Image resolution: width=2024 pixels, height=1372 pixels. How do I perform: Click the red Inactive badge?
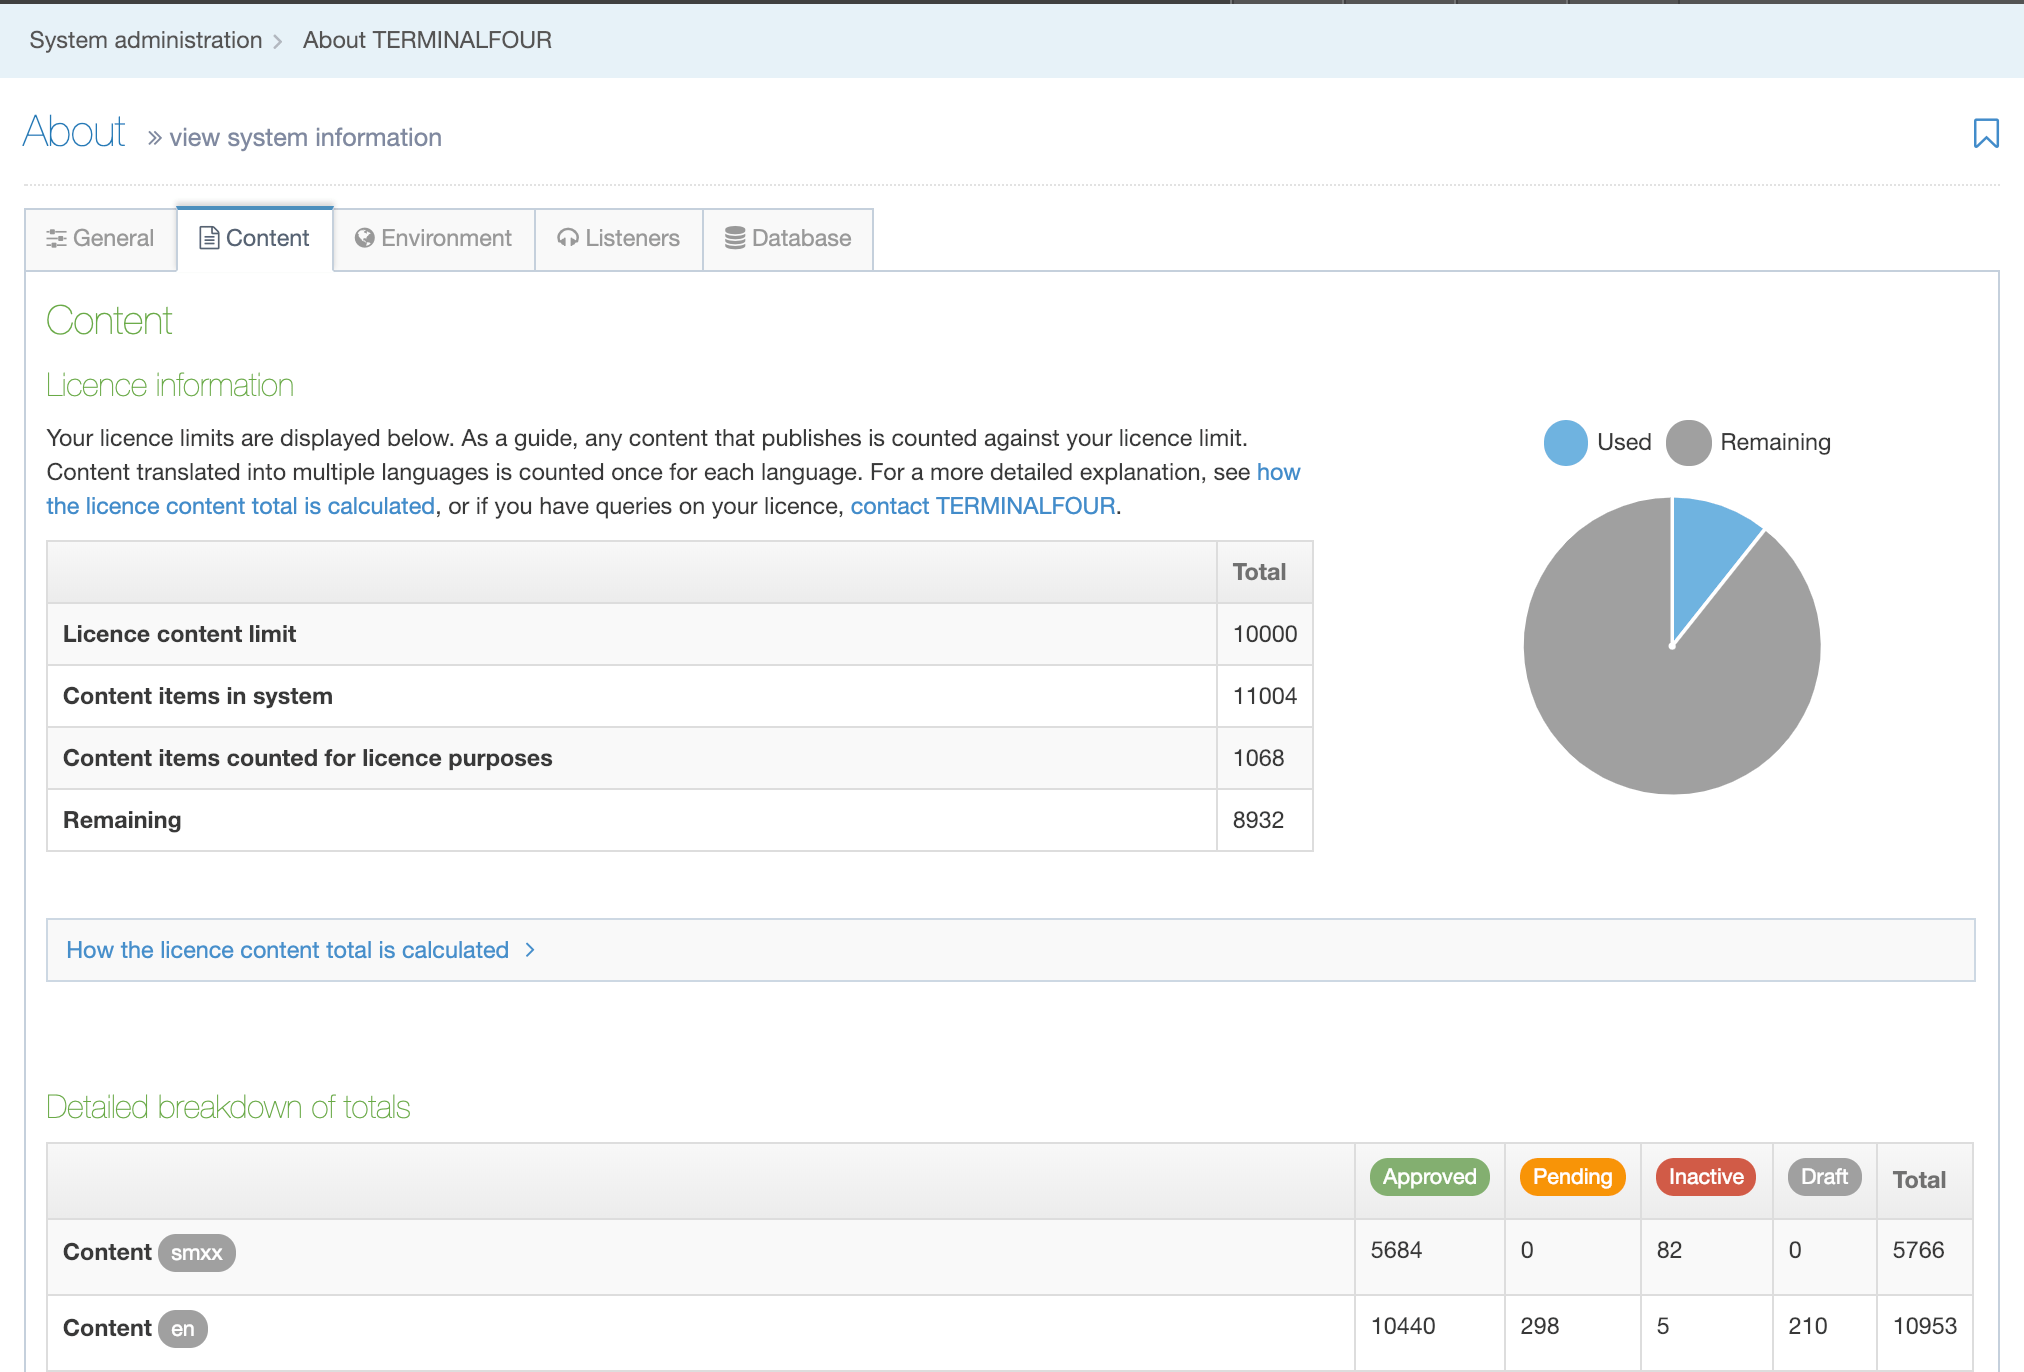1705,1177
